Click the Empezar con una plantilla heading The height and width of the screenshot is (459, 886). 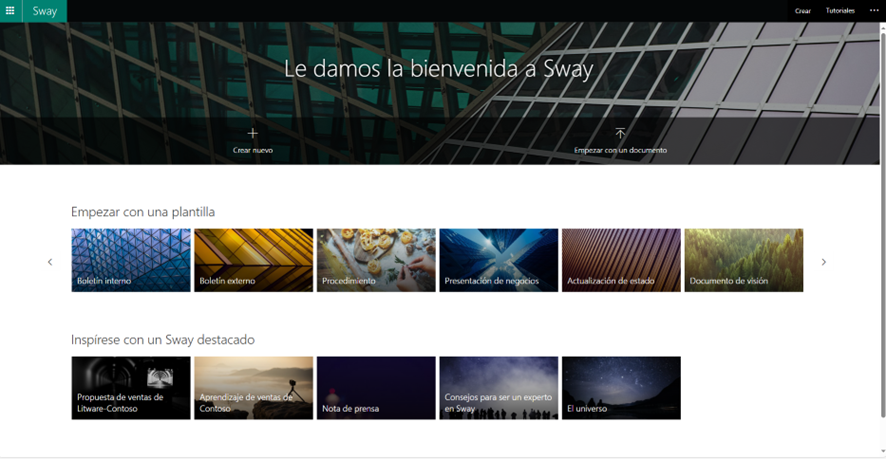coord(143,212)
